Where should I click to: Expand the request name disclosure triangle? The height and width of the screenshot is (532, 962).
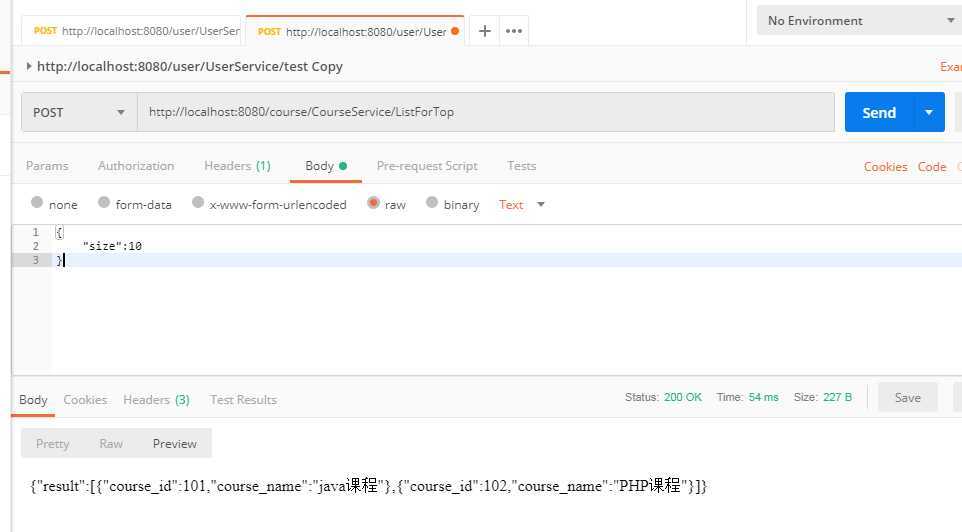point(29,66)
